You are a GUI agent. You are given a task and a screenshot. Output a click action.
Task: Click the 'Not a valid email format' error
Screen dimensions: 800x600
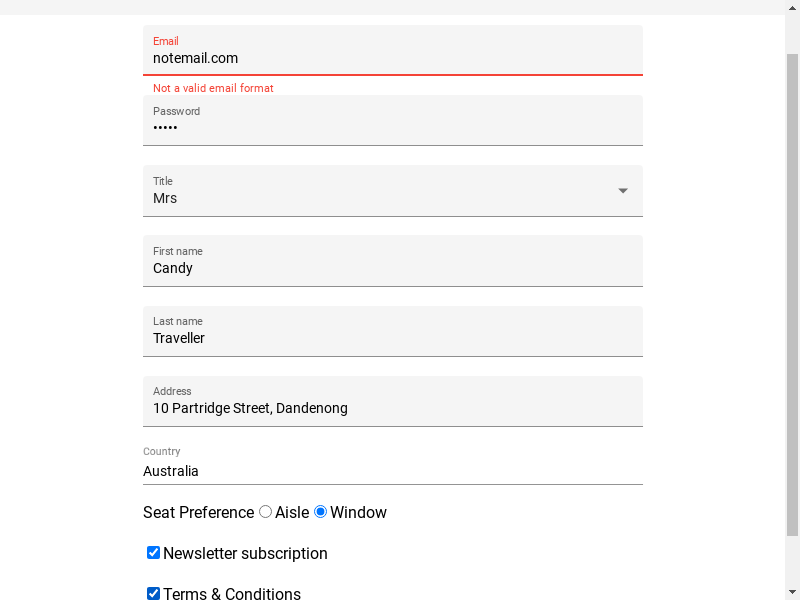pyautogui.click(x=213, y=88)
